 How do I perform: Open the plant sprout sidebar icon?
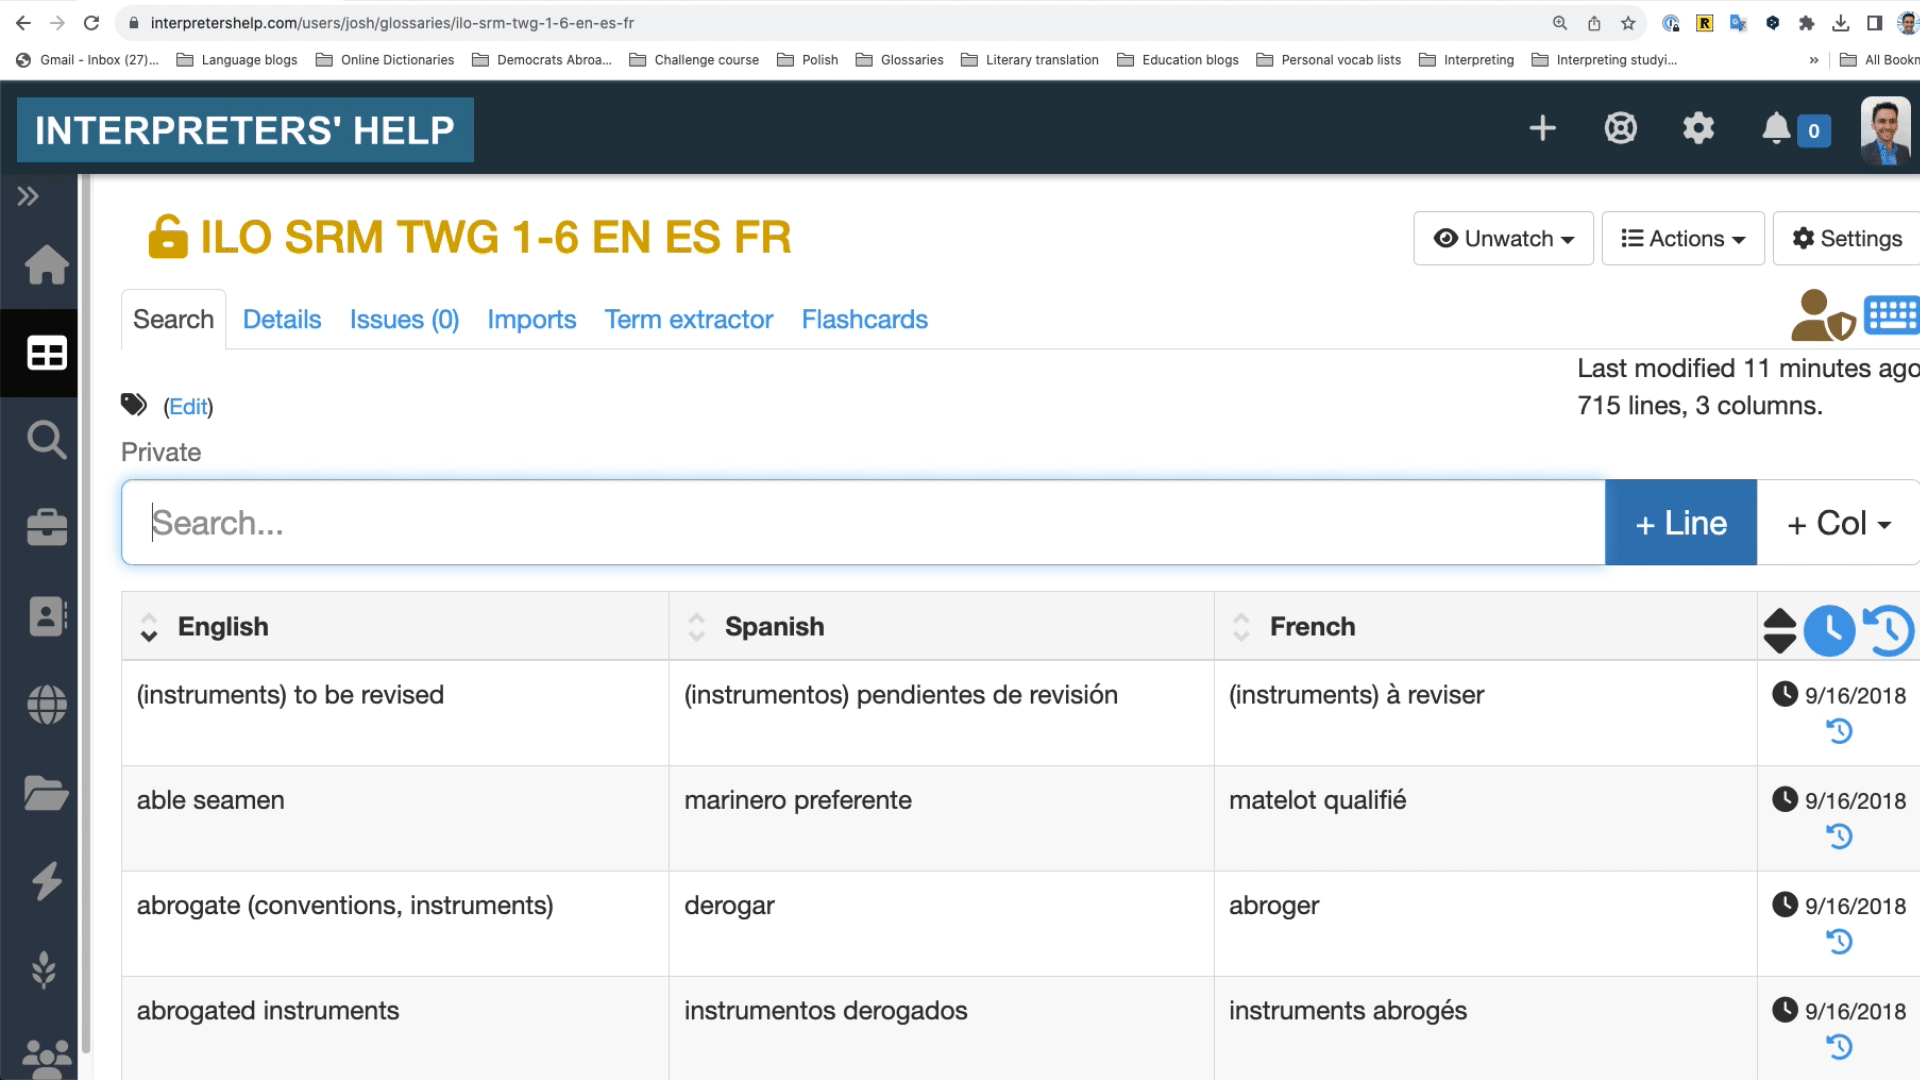44,969
